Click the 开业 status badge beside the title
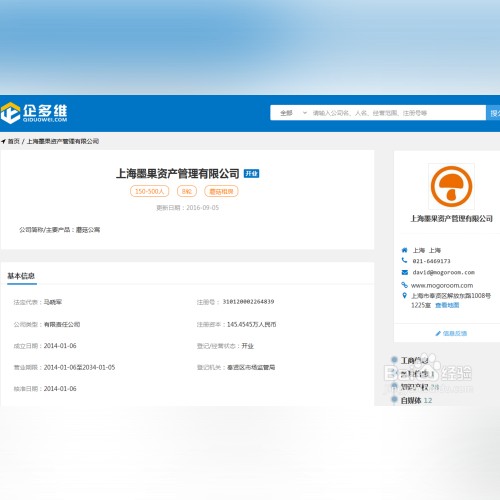The width and height of the screenshot is (500, 500). click(251, 173)
